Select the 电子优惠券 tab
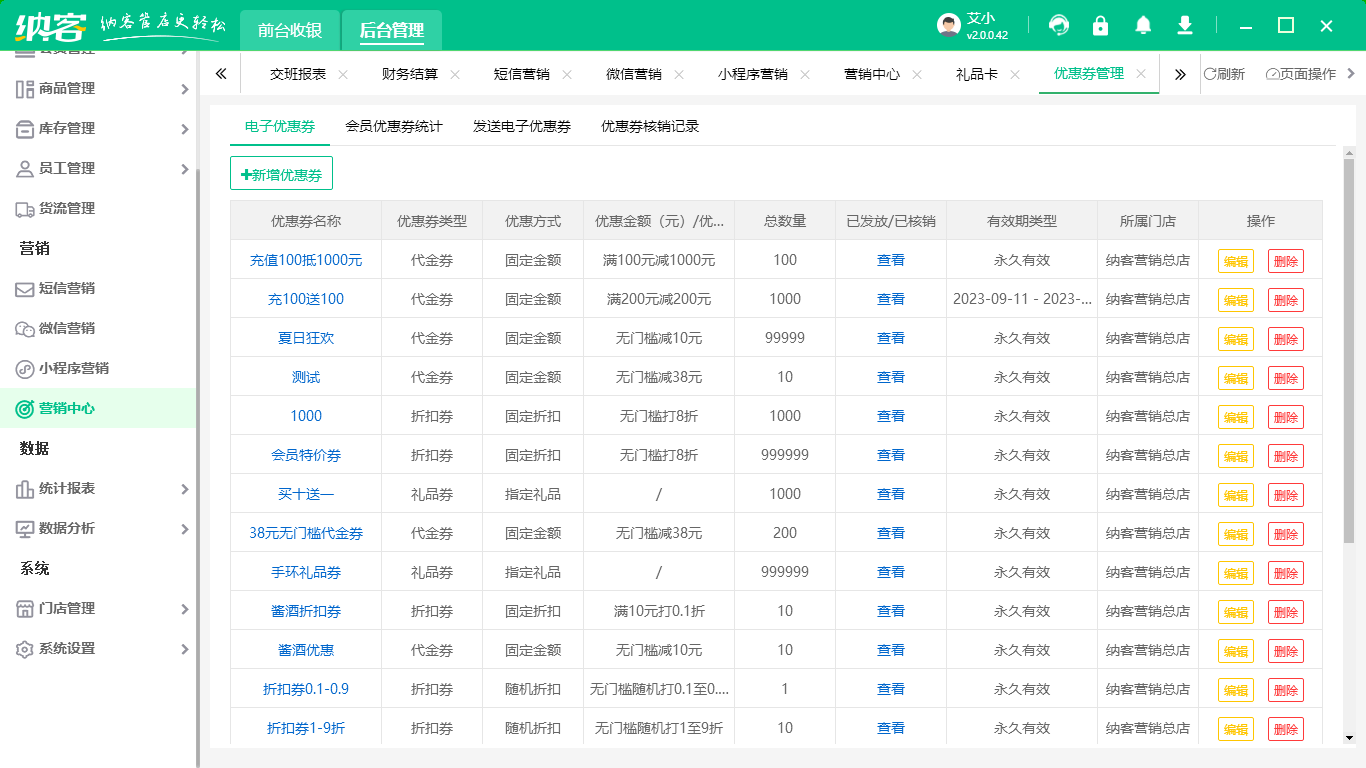 [x=280, y=126]
